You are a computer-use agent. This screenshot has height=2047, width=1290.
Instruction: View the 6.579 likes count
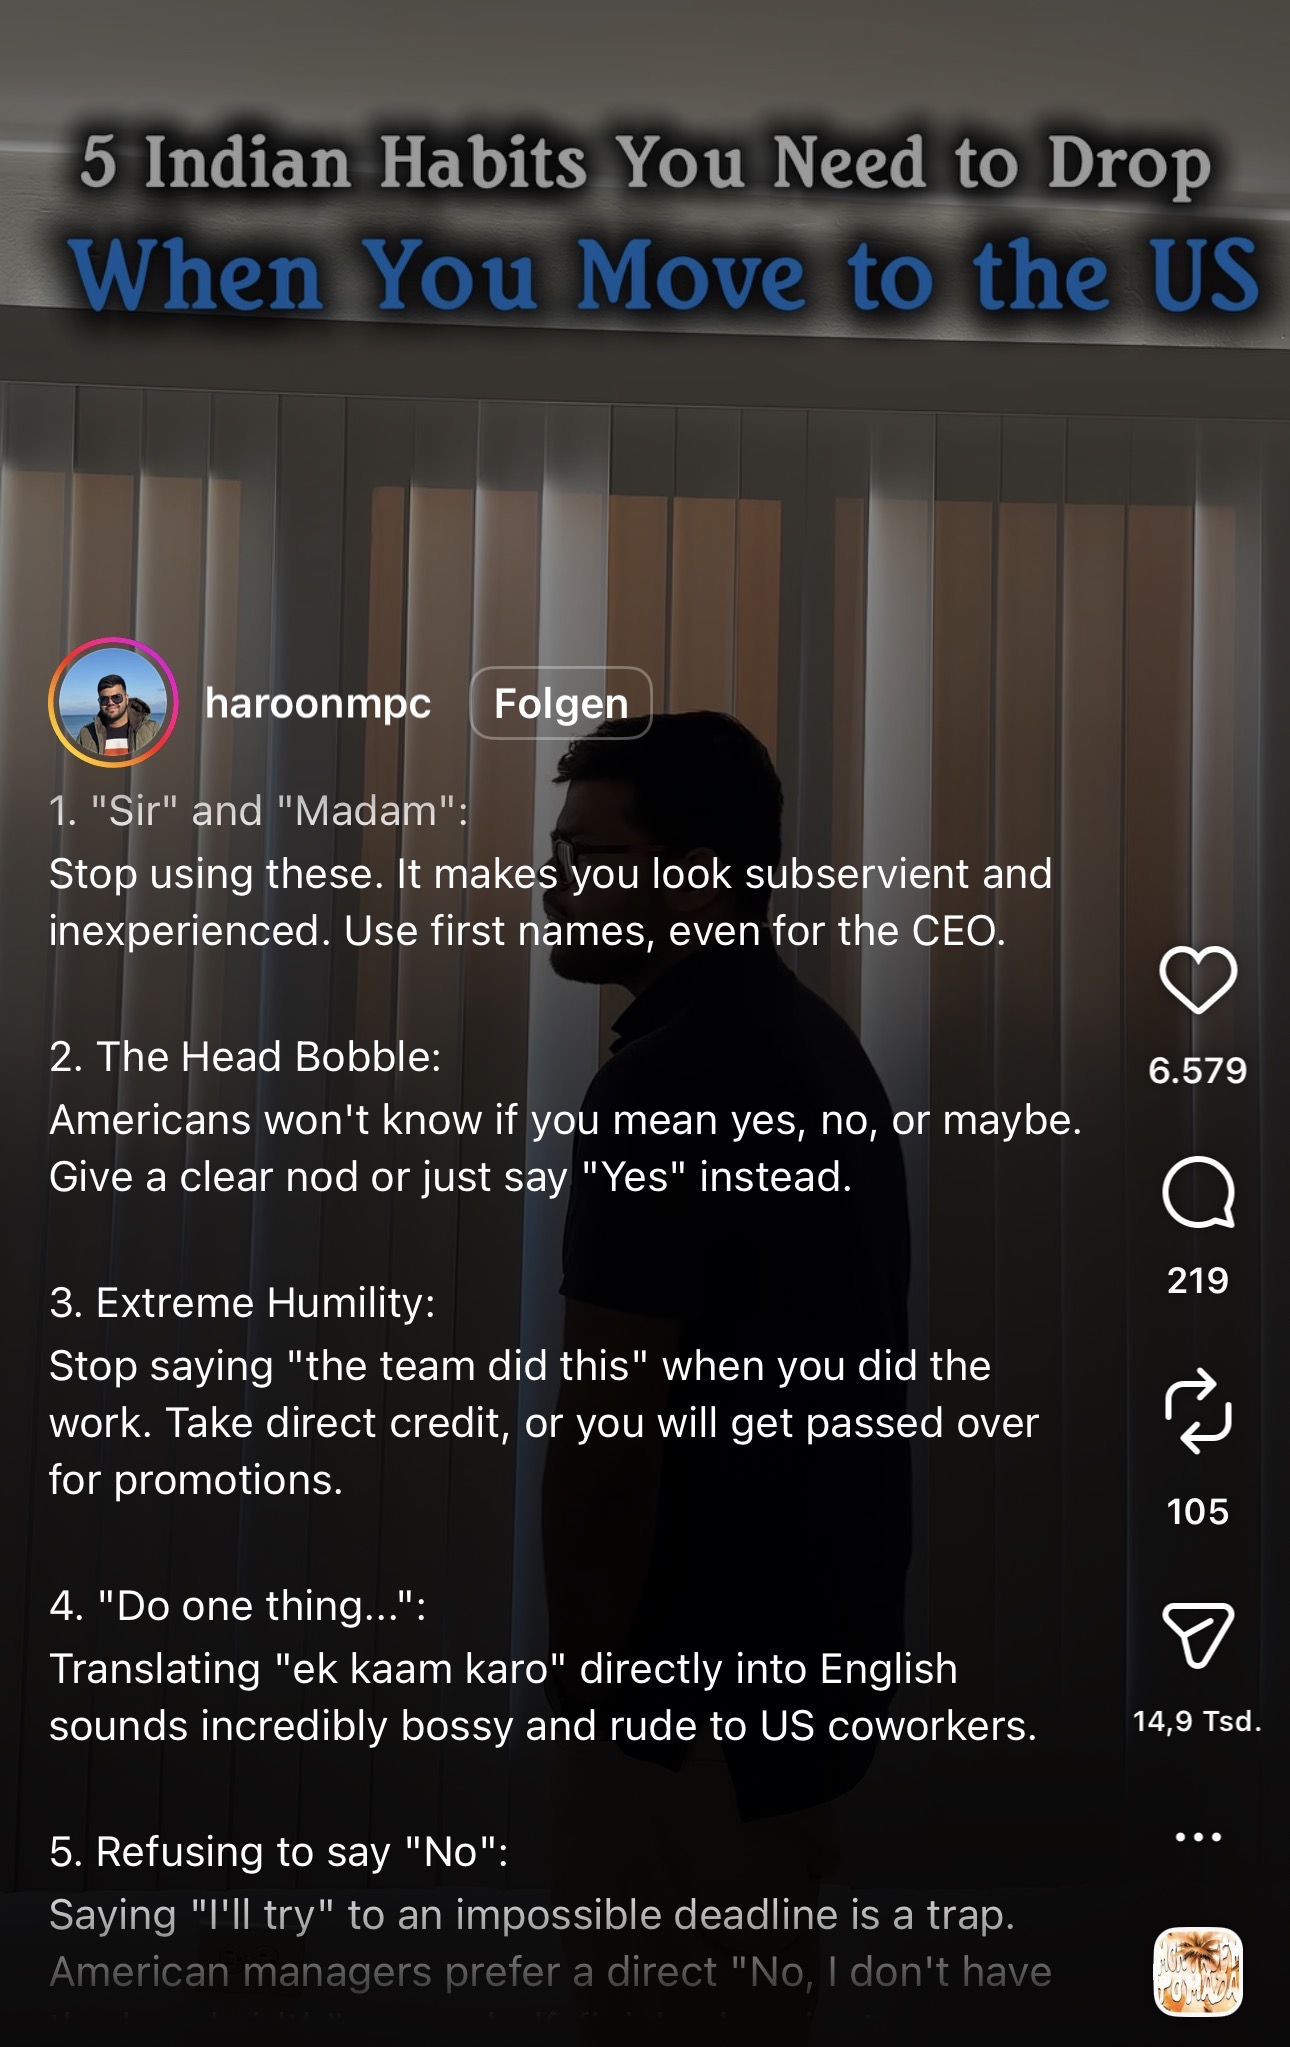pyautogui.click(x=1198, y=1071)
